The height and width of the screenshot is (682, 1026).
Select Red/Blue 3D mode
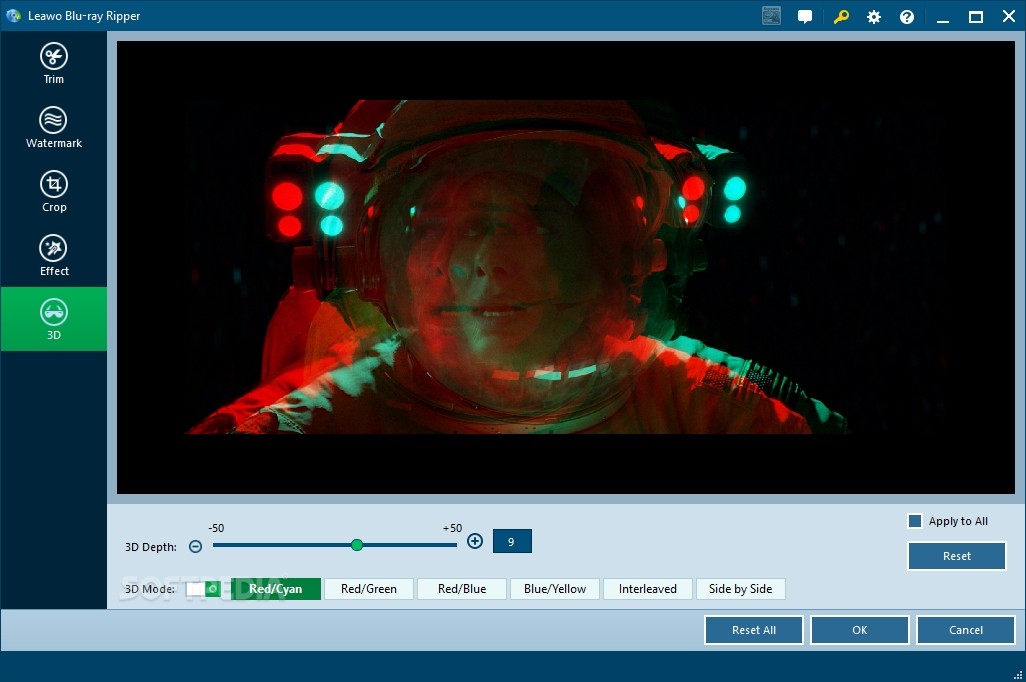tap(462, 589)
